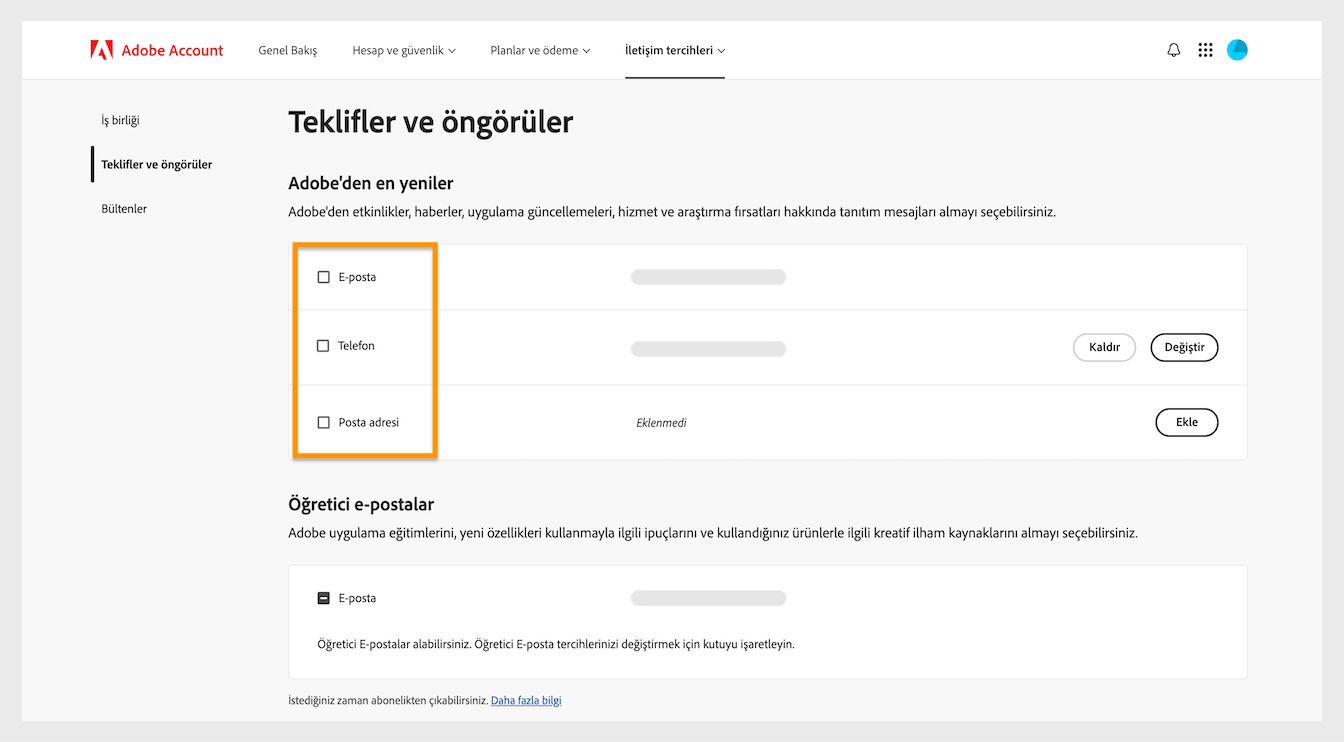Screen dimensions: 1344x742
Task: Select İş birliği in the sidebar
Action: click(x=119, y=120)
